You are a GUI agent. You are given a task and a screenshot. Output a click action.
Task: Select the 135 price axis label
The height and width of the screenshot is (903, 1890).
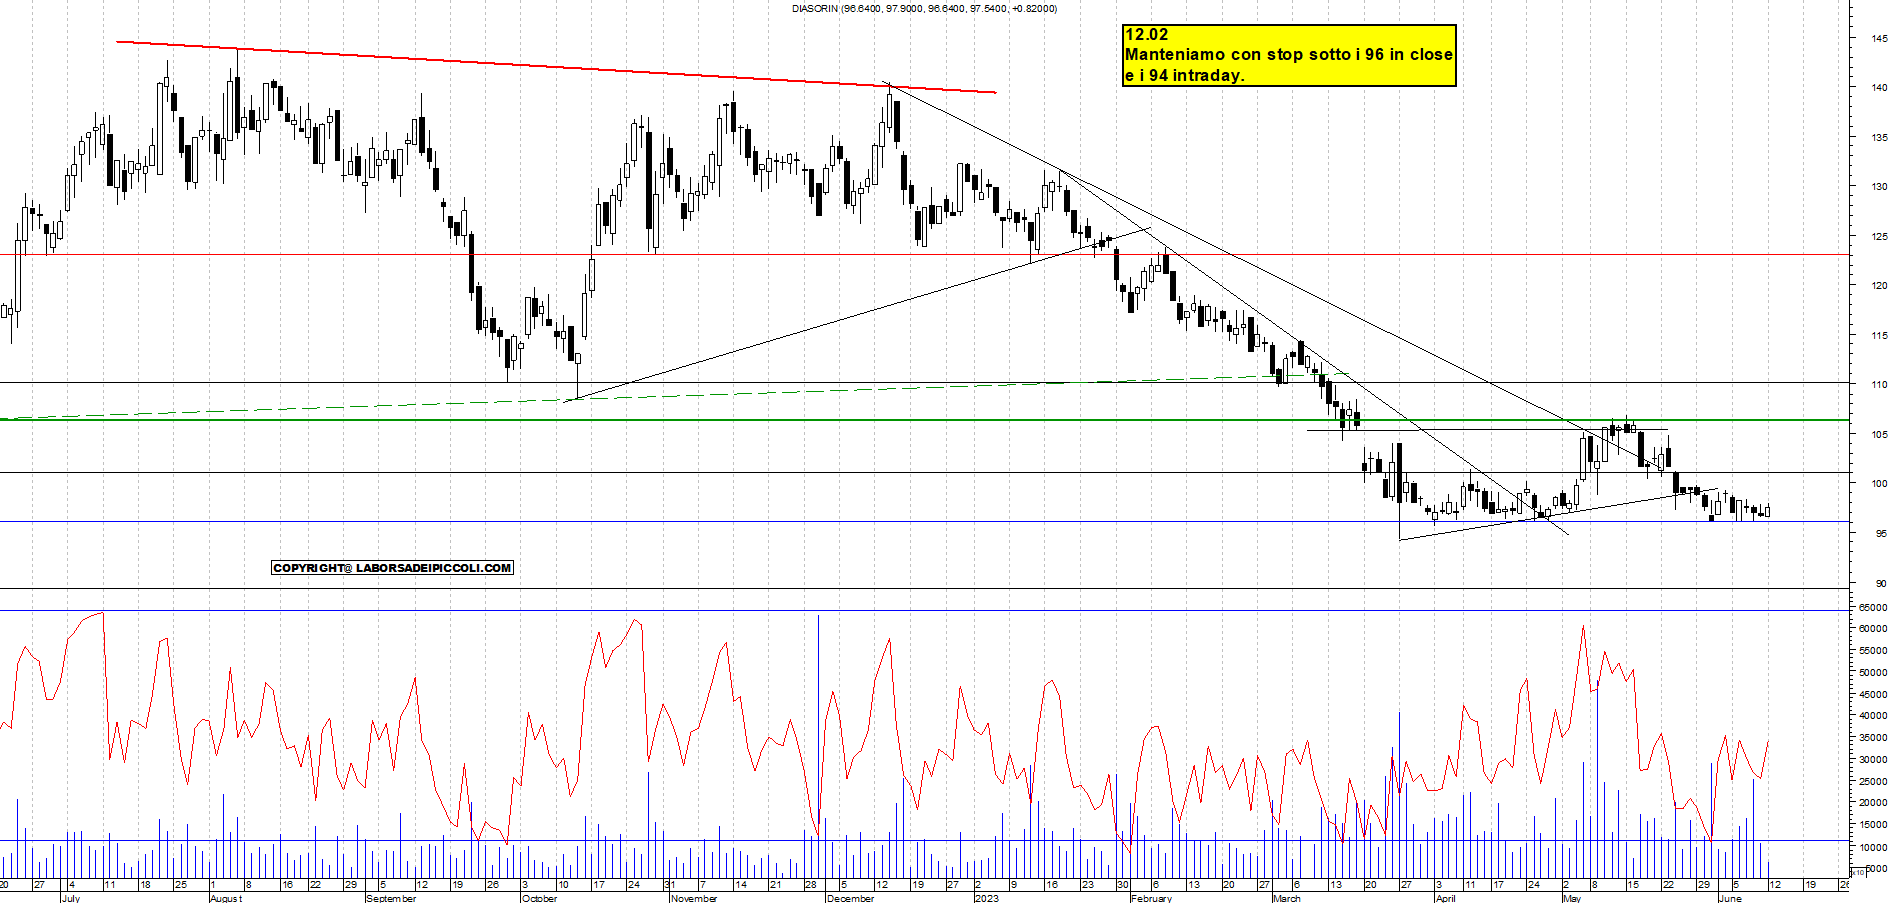(1880, 138)
